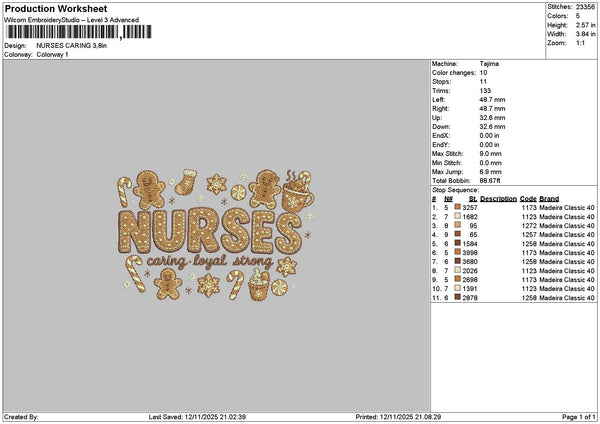Select stitch count '95' in row 3
This screenshot has height=424, width=600.
click(x=474, y=226)
